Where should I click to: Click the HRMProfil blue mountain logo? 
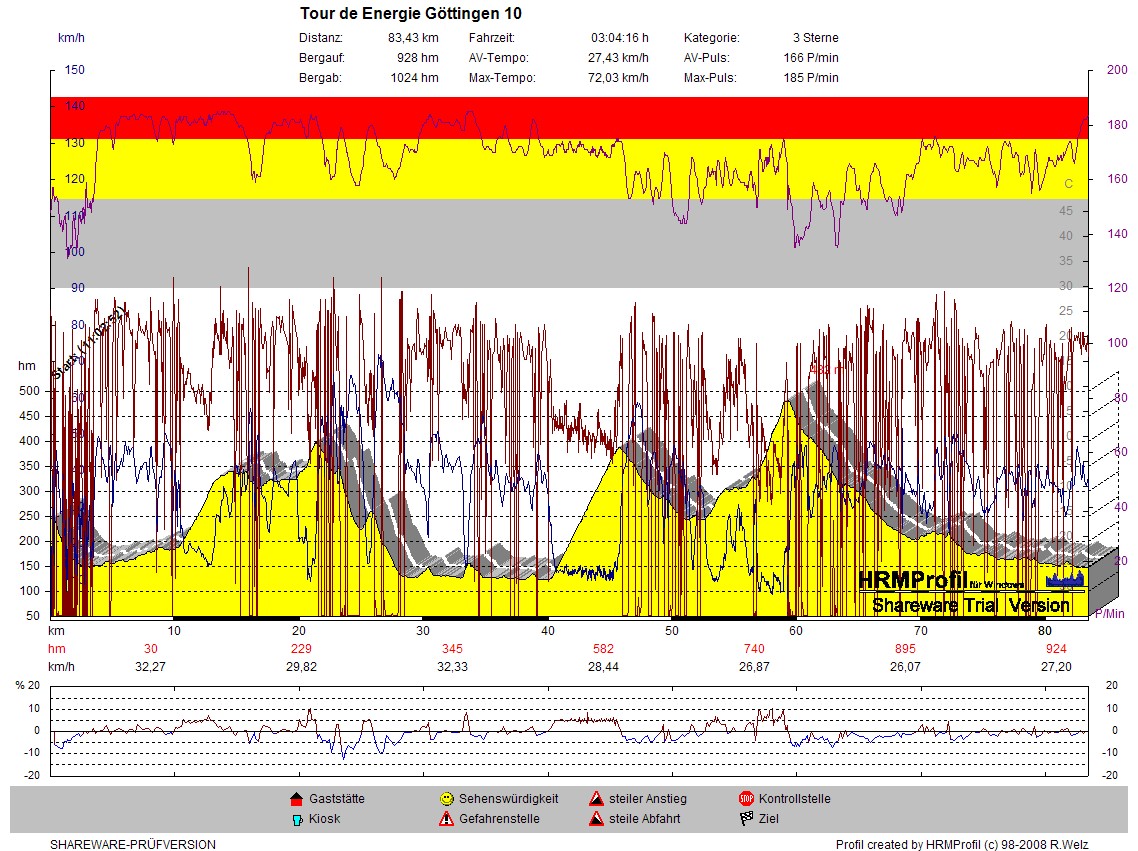point(1064,580)
